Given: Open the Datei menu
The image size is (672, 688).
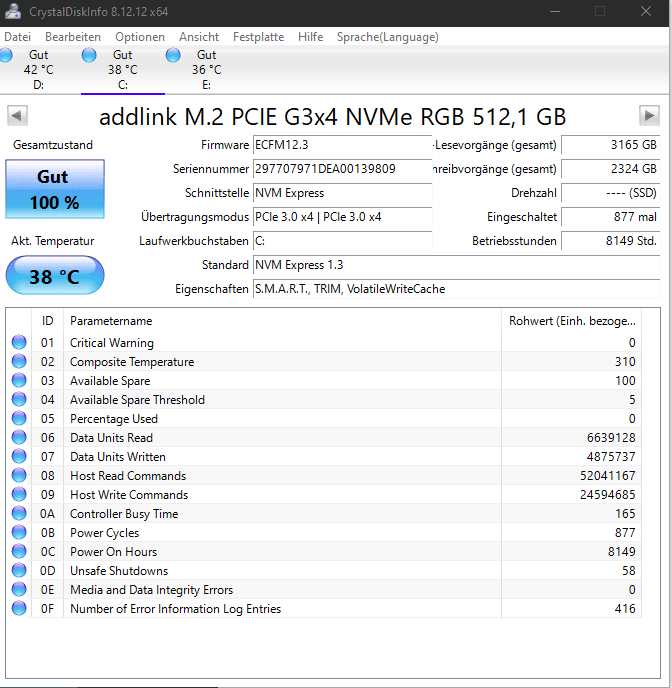Looking at the screenshot, I should click(x=18, y=37).
